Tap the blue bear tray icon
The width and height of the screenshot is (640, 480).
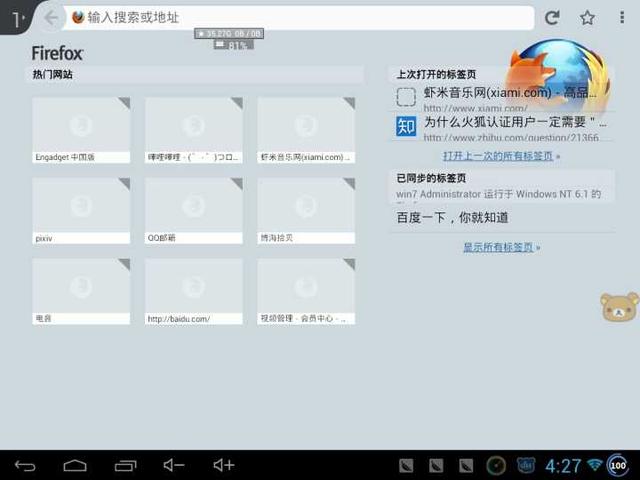(526, 465)
